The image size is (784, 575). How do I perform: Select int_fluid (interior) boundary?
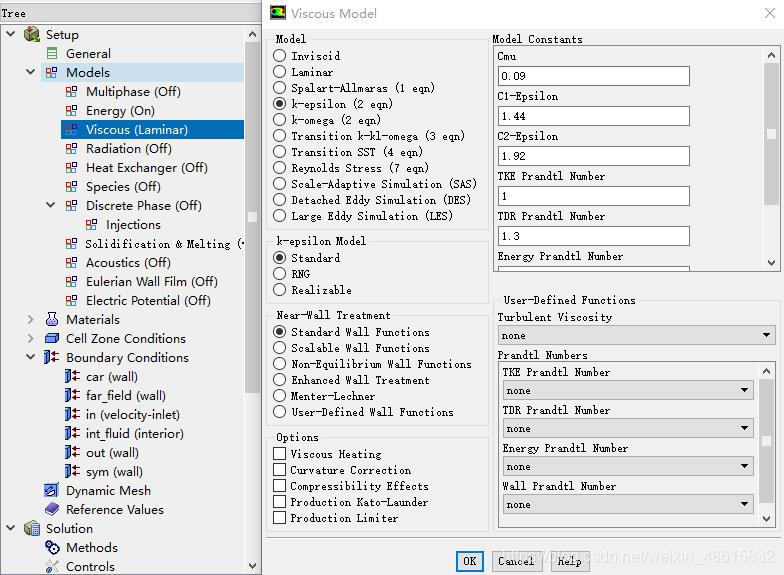point(134,434)
